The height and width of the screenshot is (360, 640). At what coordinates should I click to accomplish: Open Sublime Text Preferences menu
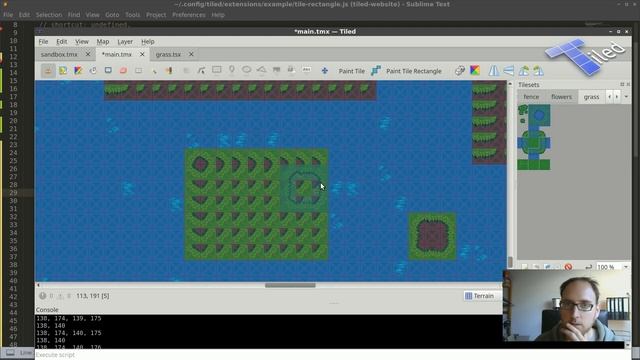189,15
